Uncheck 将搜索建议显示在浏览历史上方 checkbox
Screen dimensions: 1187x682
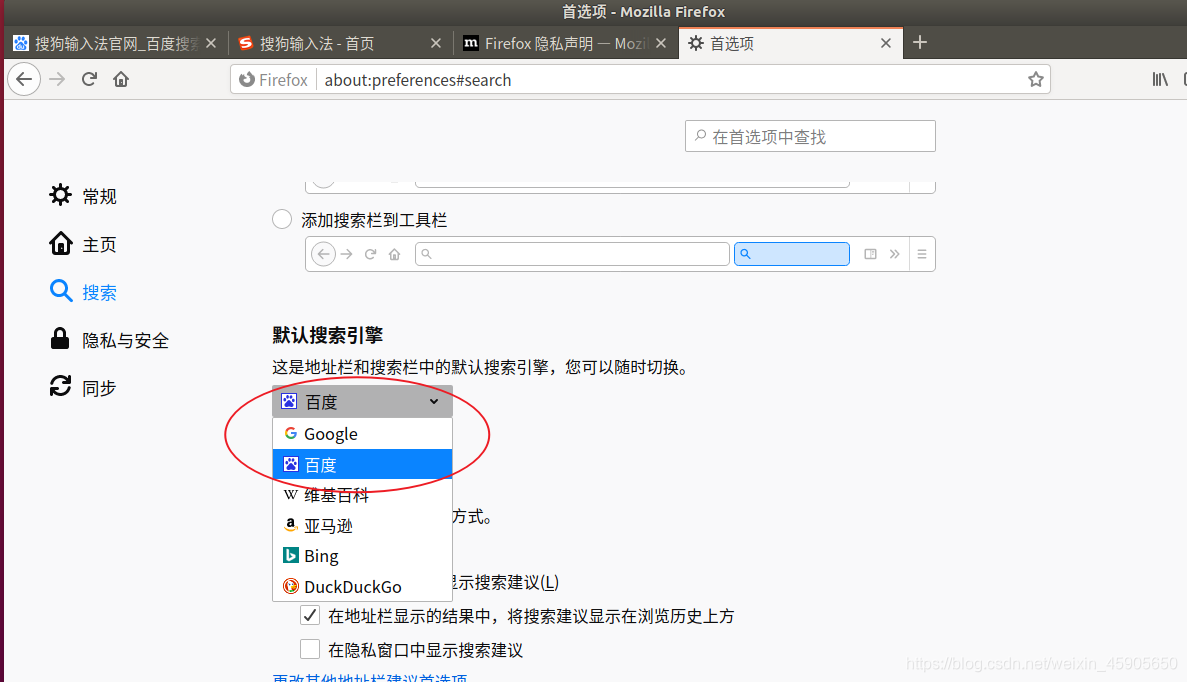tap(310, 615)
